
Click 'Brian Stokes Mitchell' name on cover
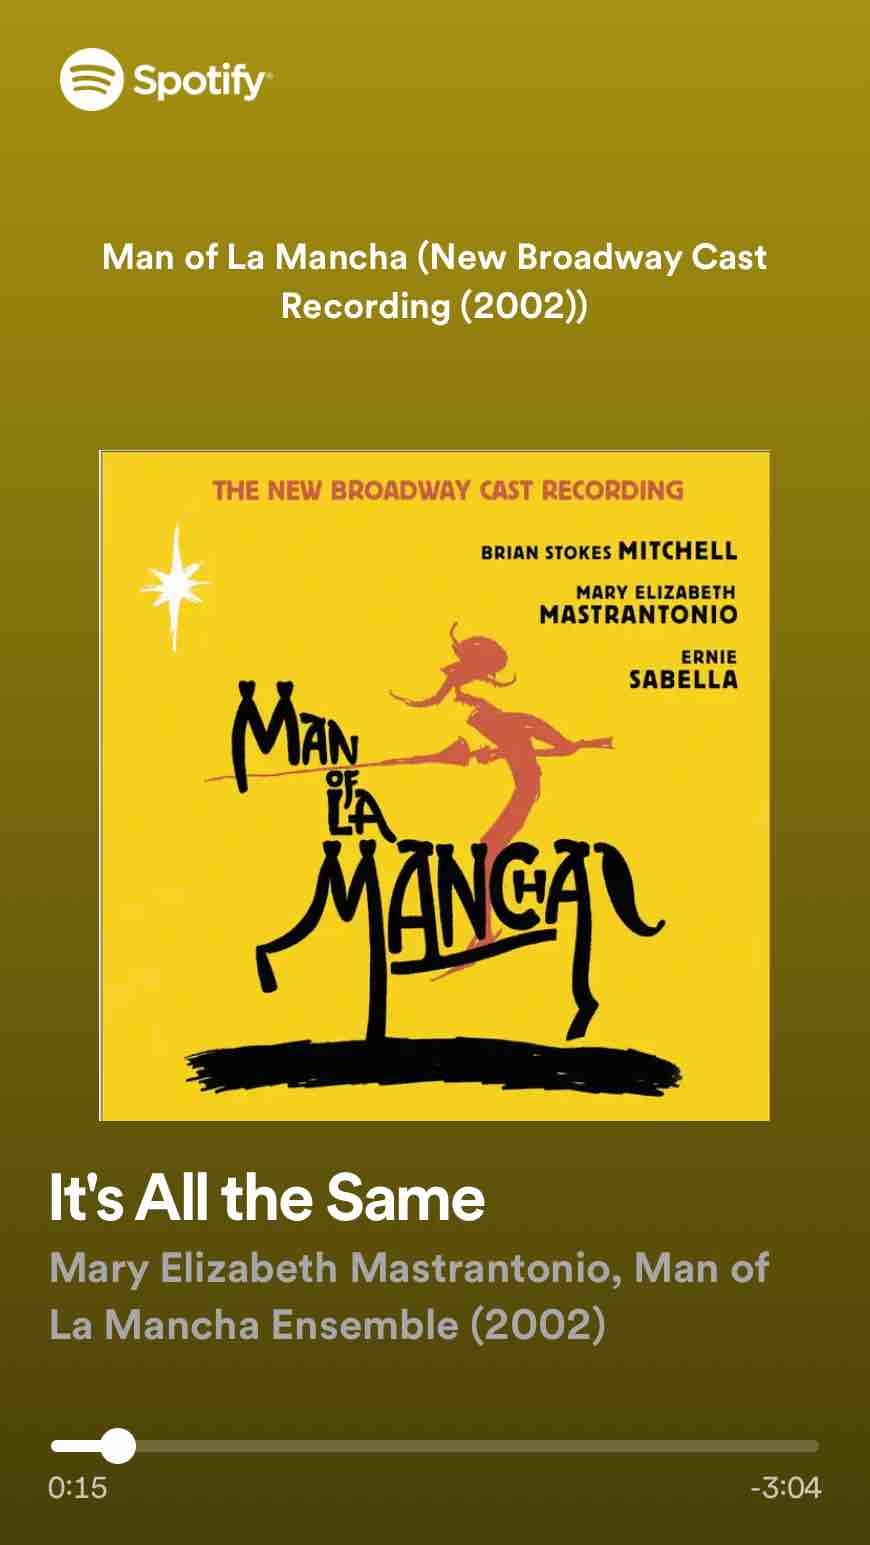[x=609, y=551]
